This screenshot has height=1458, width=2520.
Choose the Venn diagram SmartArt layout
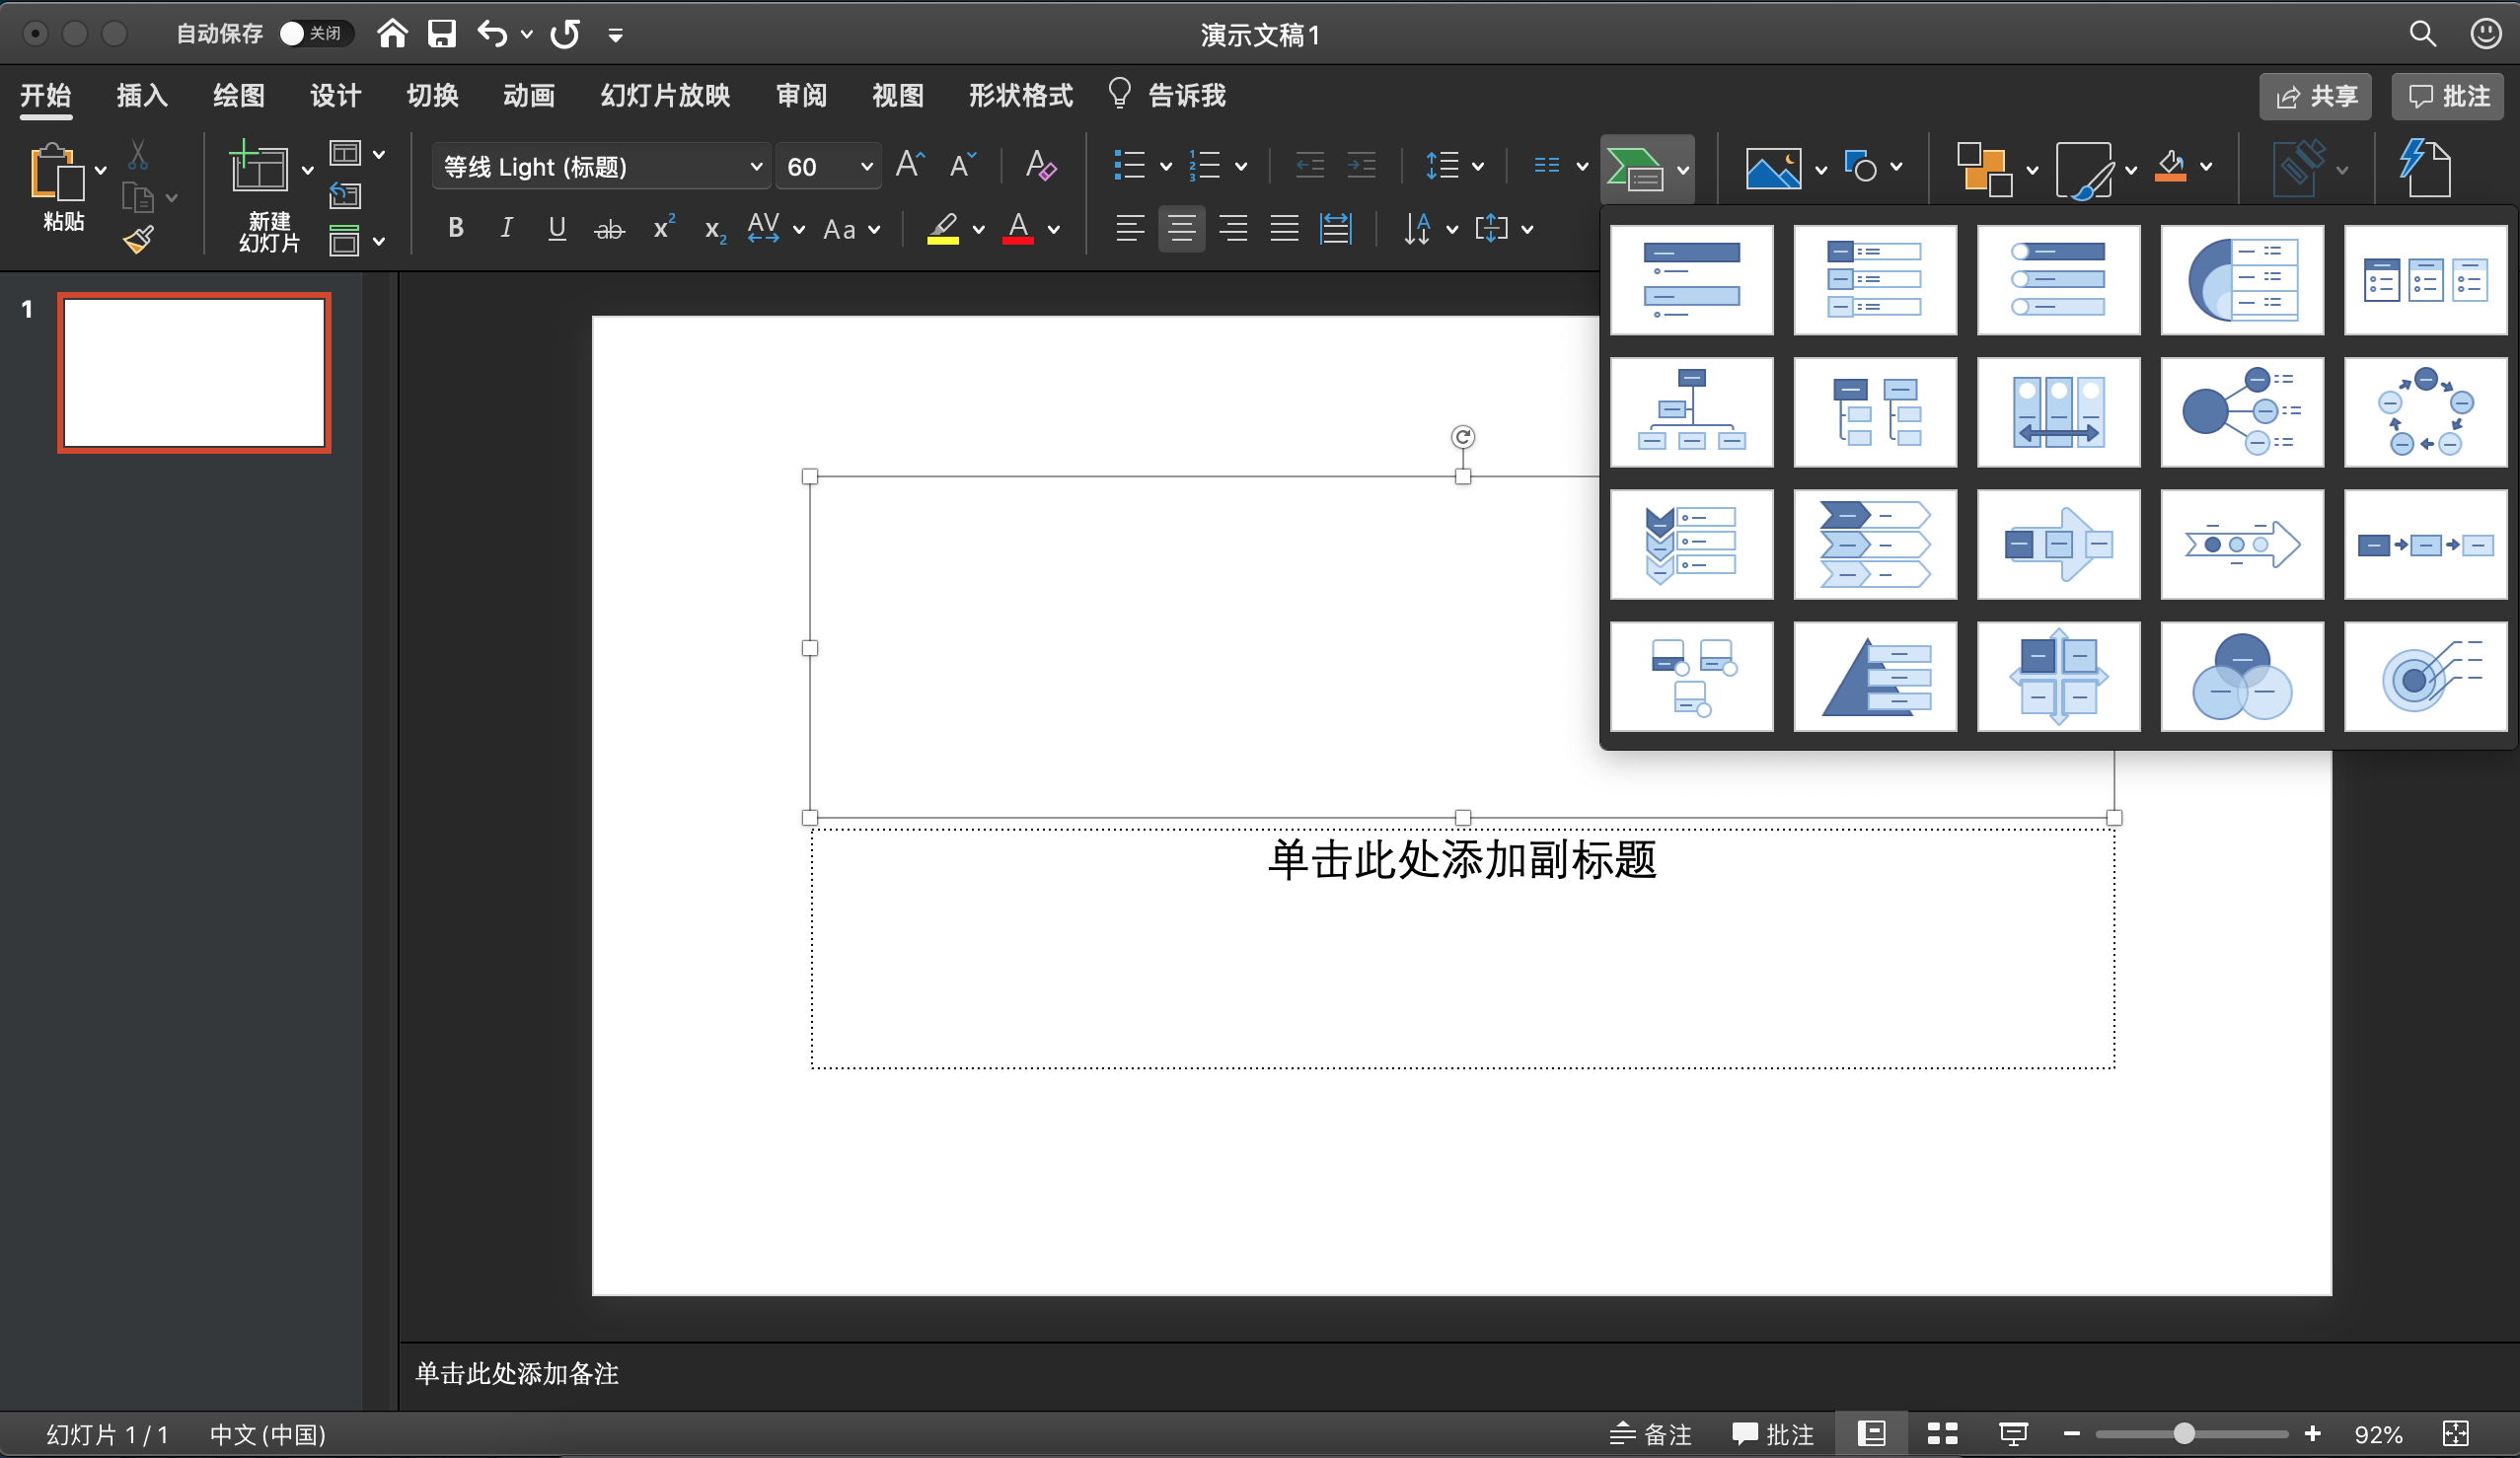[x=2241, y=677]
